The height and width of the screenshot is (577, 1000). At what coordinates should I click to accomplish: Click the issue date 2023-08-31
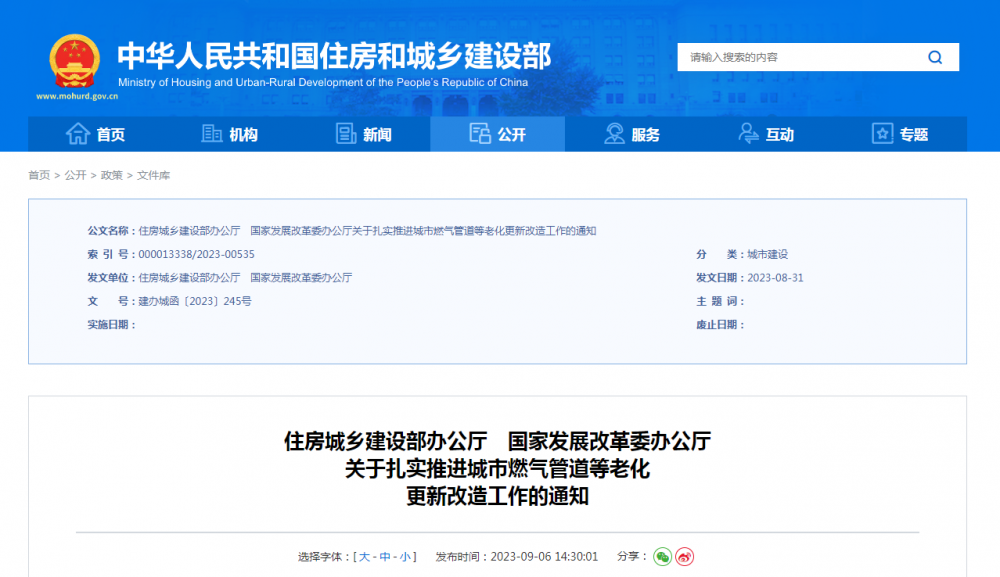[775, 278]
